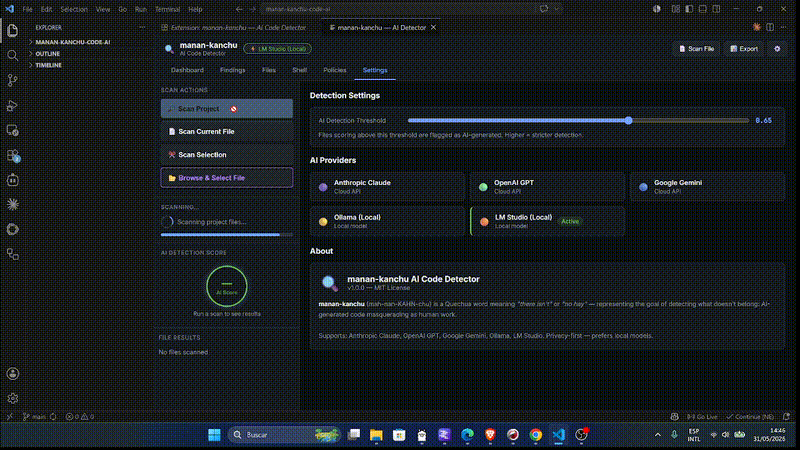Open the Source Control view
The image size is (800, 450).
coord(13,80)
